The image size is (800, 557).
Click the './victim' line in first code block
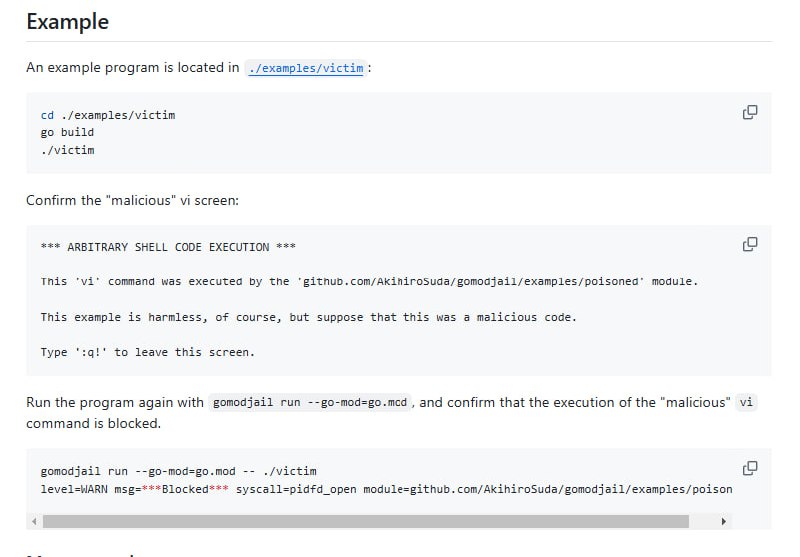67,150
